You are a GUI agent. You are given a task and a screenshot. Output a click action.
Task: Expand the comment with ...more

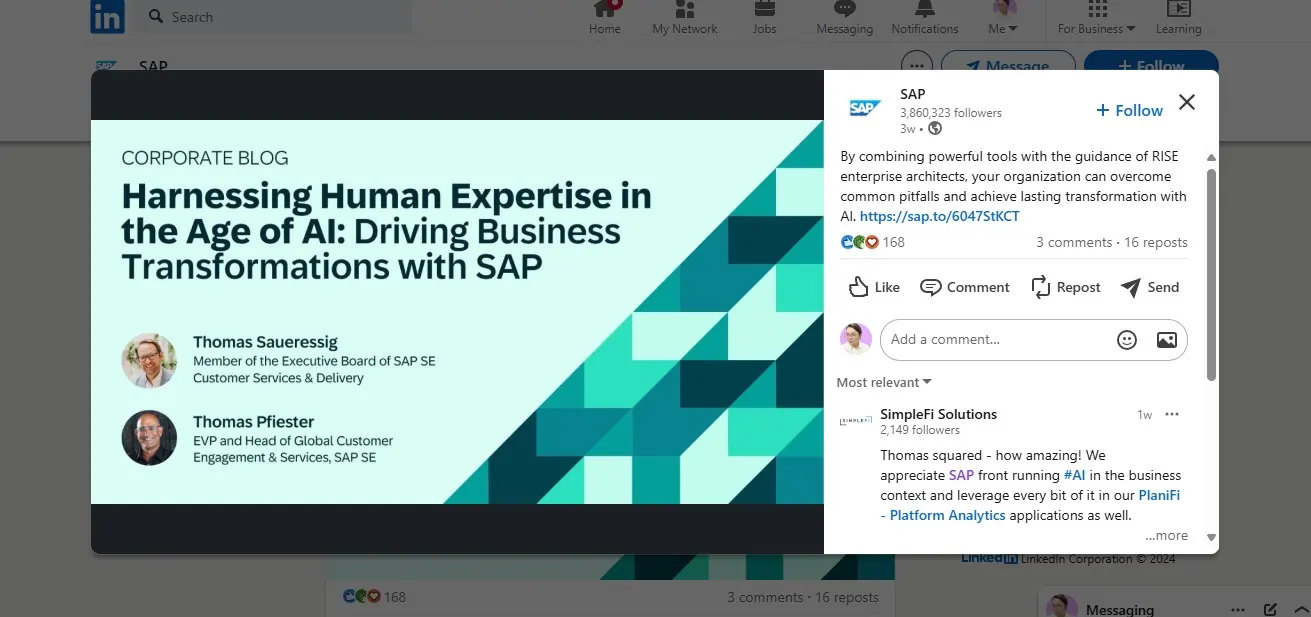click(x=1166, y=536)
